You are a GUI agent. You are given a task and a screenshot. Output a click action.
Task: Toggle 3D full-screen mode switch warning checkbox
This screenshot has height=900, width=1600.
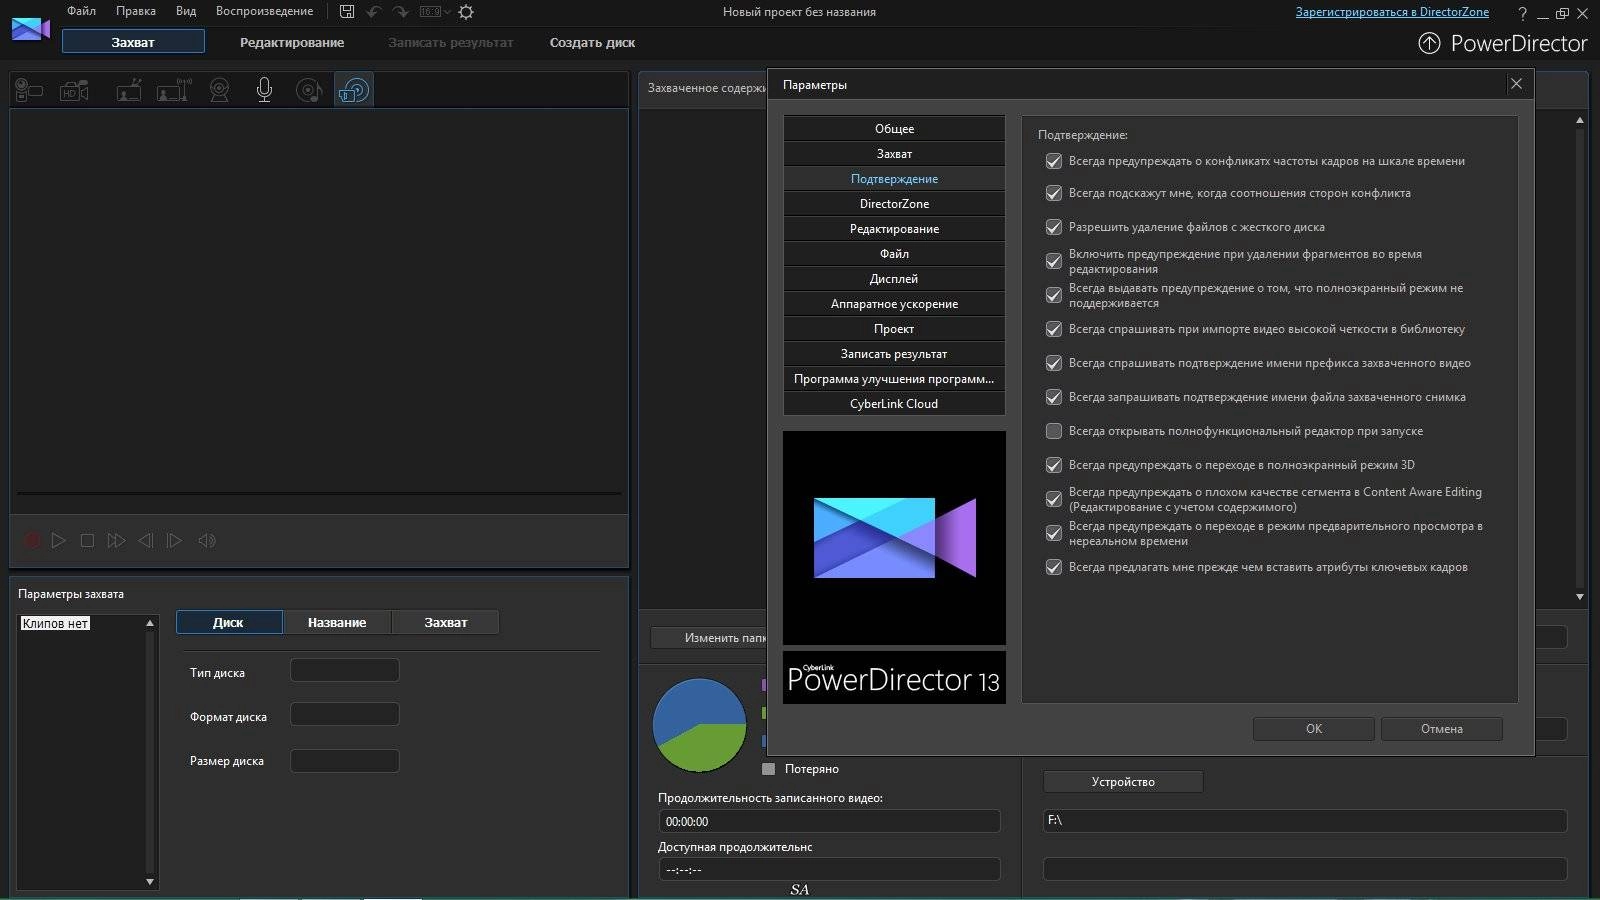pyautogui.click(x=1053, y=465)
